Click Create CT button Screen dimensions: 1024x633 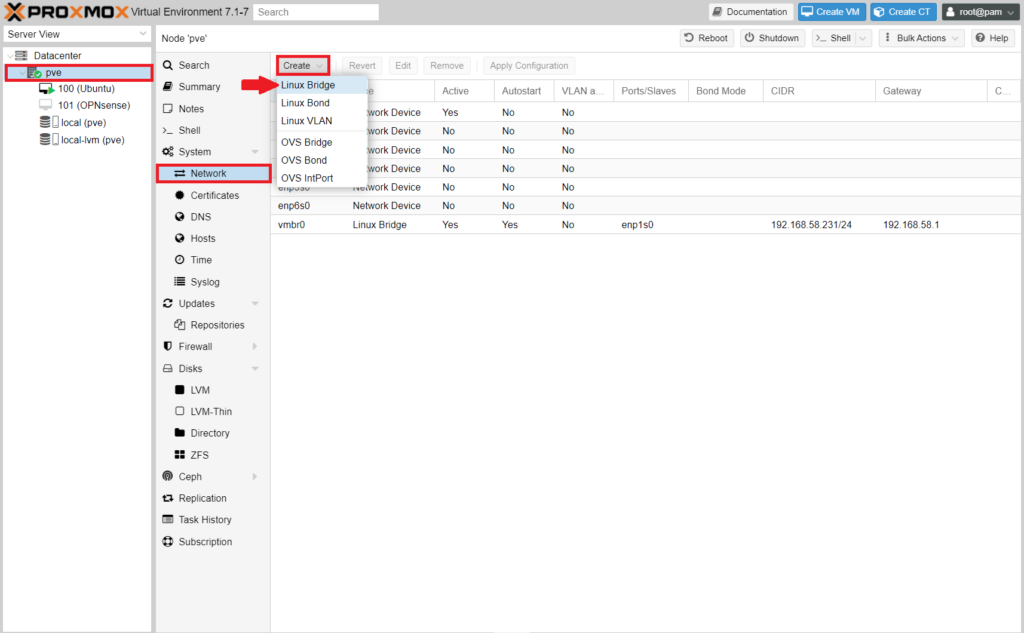pos(903,12)
